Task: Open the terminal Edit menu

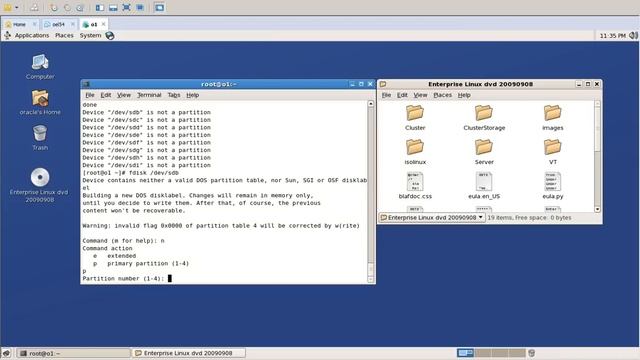Action: [x=106, y=95]
